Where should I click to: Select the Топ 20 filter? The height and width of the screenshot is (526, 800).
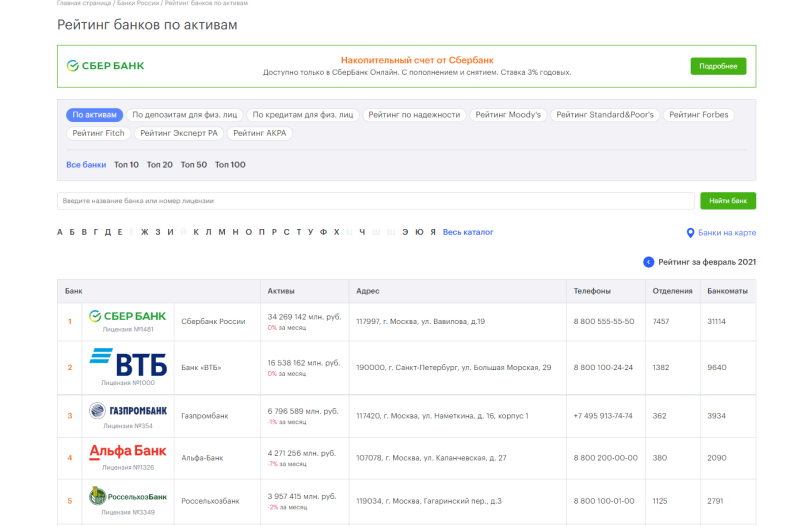click(x=160, y=165)
